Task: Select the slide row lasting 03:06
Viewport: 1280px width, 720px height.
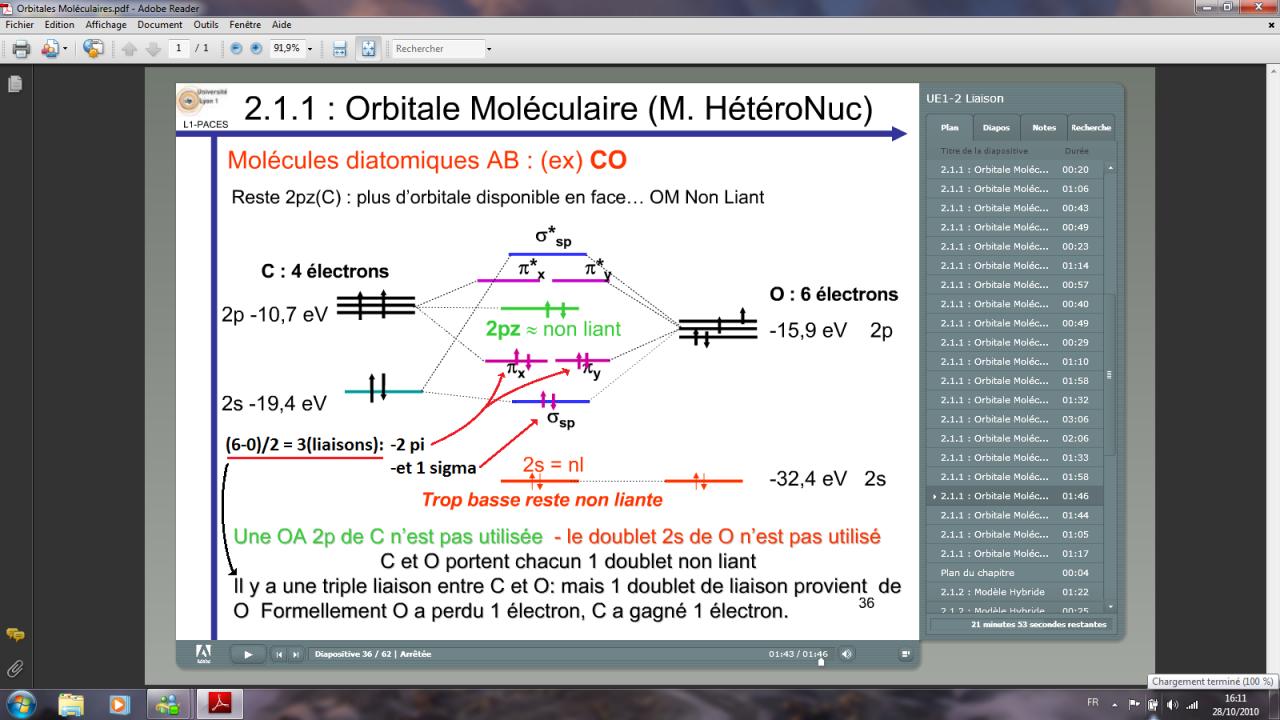Action: (x=1015, y=419)
